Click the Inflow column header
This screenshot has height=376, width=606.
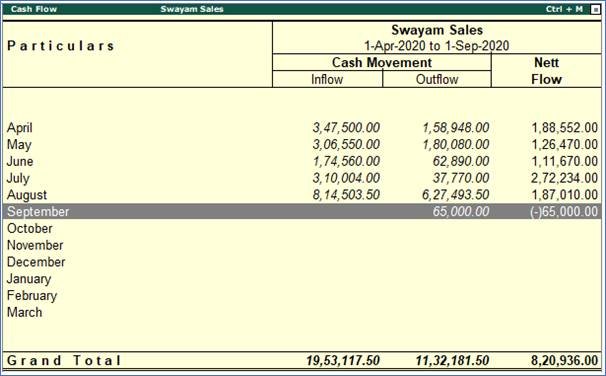point(327,79)
